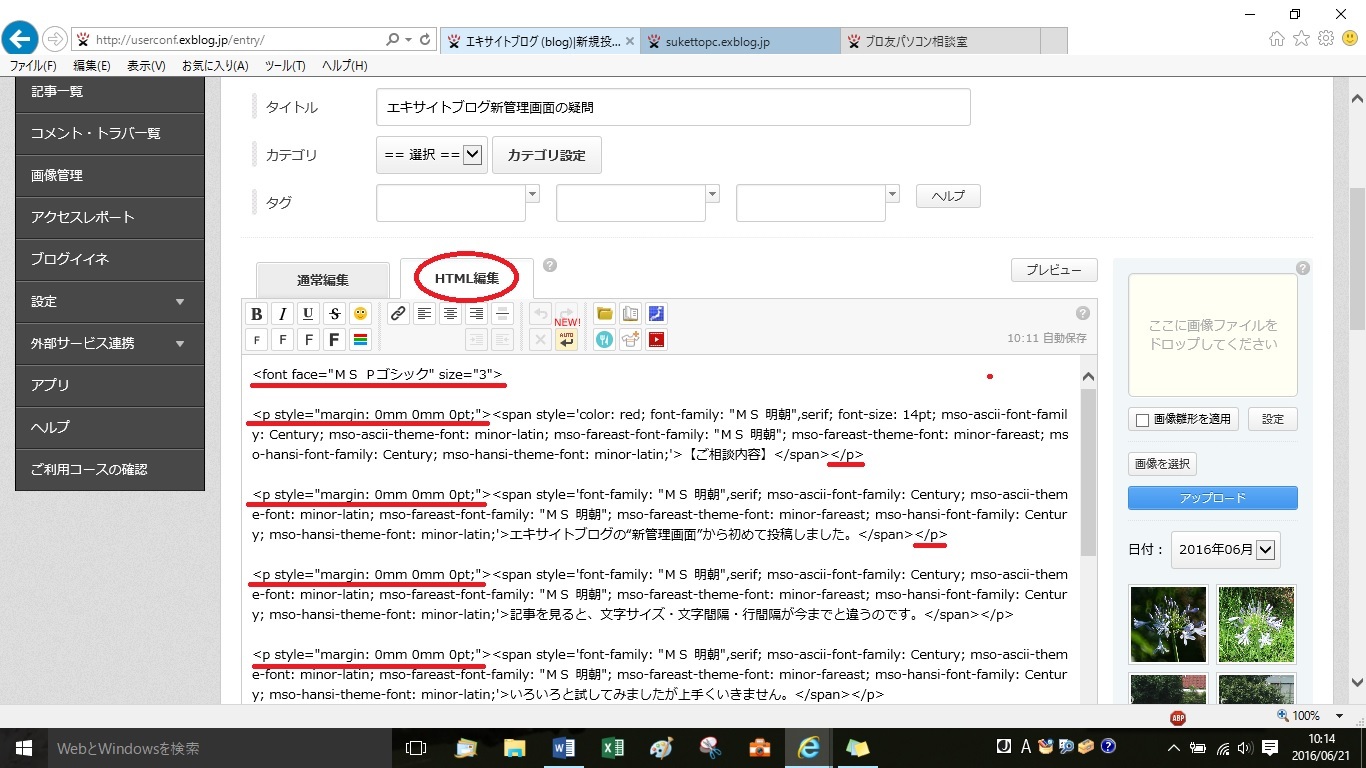Insert a map with the Japan map icon
The height and width of the screenshot is (768, 1366).
click(656, 314)
